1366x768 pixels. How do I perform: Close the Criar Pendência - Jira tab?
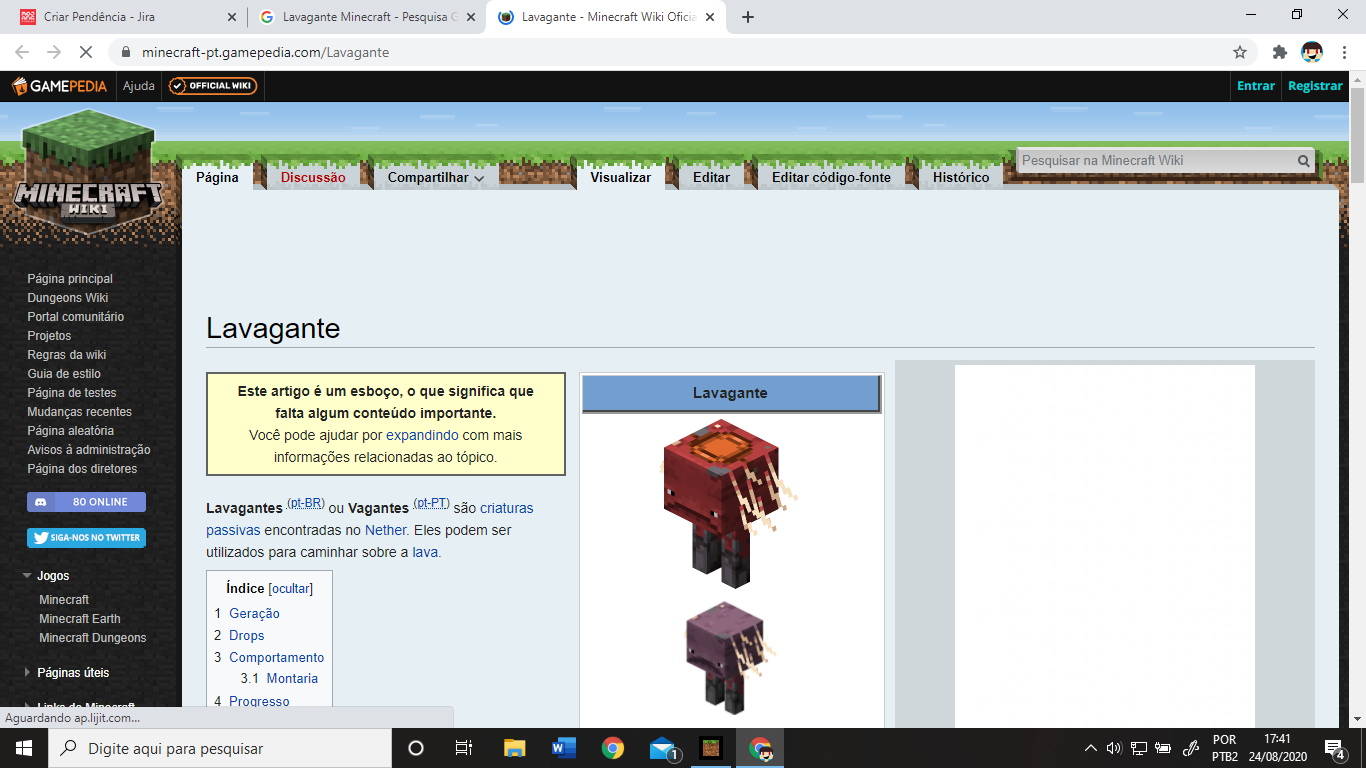[232, 17]
